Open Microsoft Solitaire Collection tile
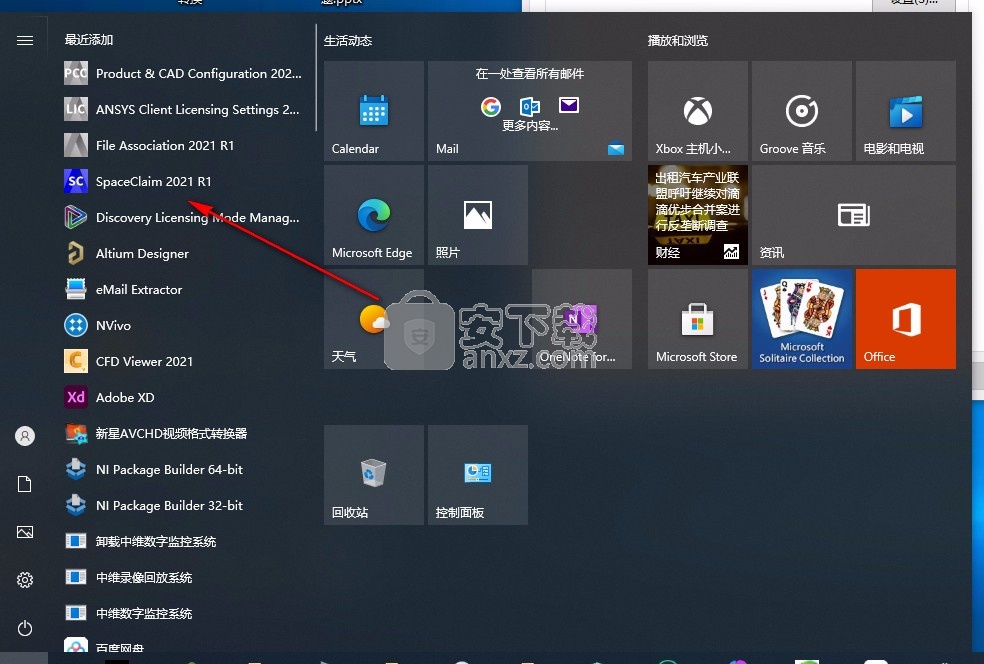Image resolution: width=984 pixels, height=664 pixels. coord(802,319)
